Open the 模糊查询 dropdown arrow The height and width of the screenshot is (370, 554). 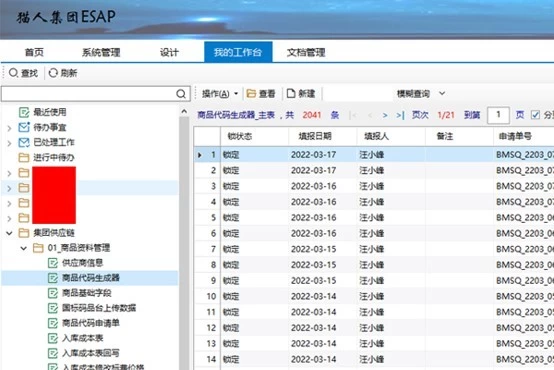click(442, 93)
